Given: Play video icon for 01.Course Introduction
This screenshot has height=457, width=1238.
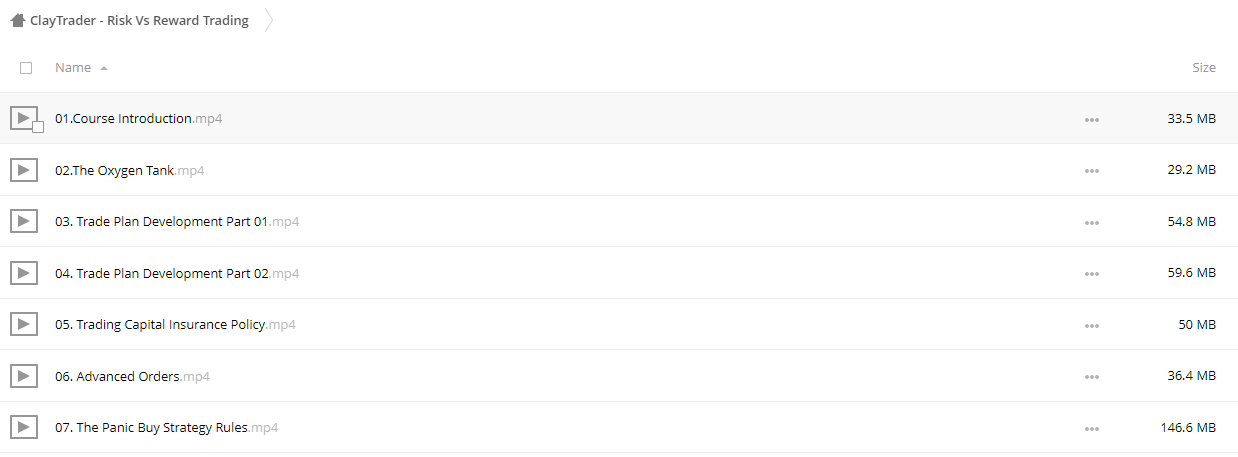Looking at the screenshot, I should (x=24, y=118).
